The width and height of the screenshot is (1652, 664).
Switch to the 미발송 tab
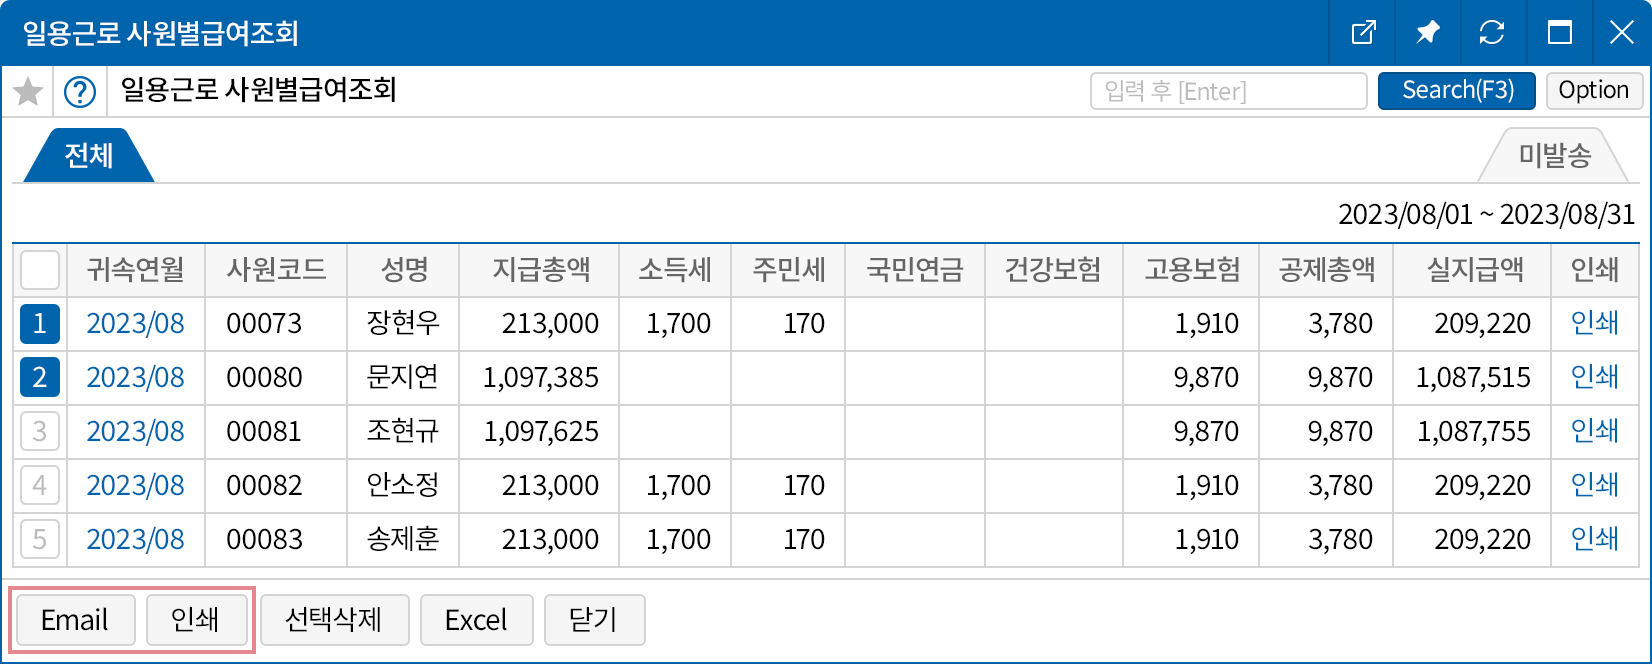click(1555, 156)
